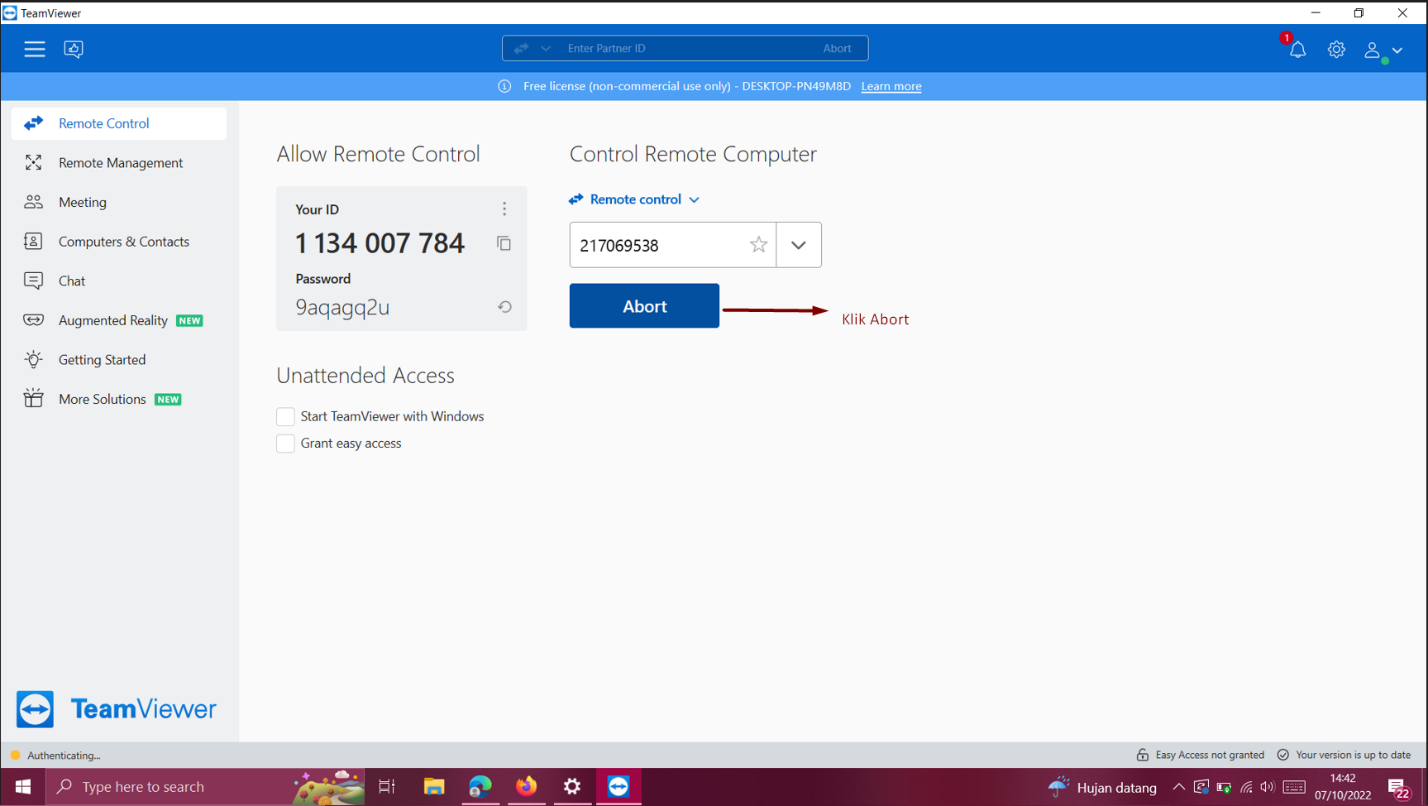
Task: Click the TeamViewer logo in the sidebar
Action: (117, 709)
